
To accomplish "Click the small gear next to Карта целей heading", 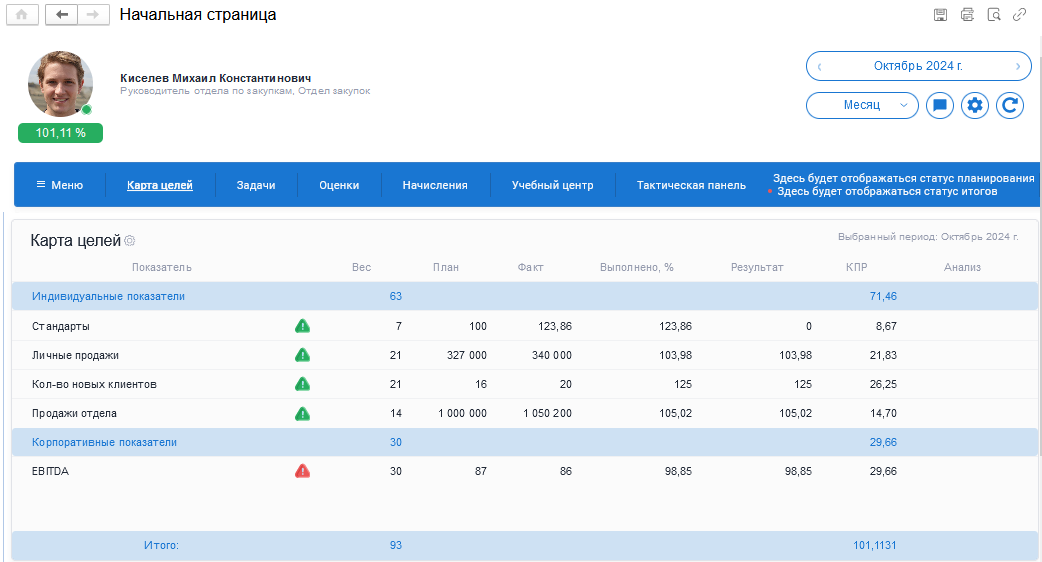I will (x=130, y=241).
